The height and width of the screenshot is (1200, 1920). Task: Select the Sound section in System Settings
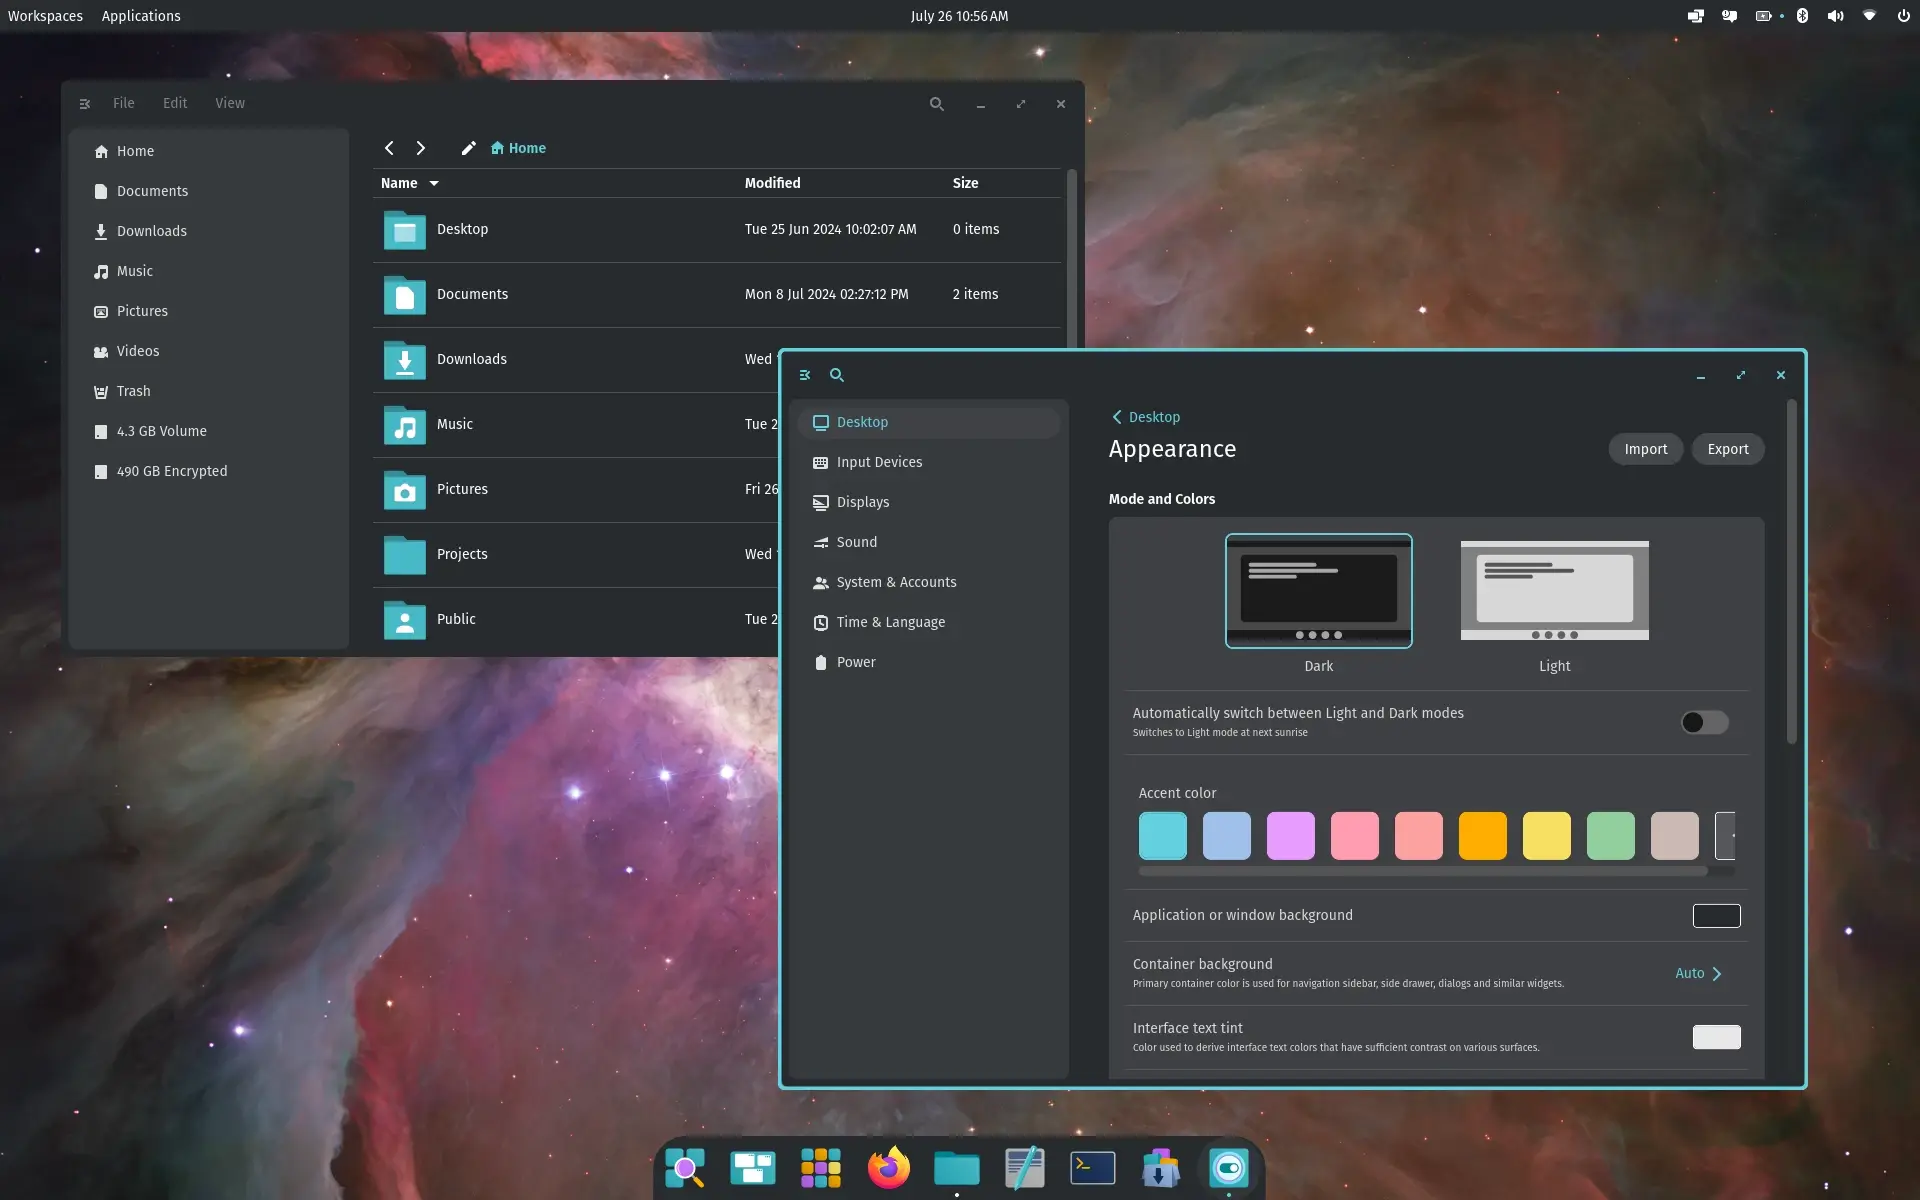(857, 542)
